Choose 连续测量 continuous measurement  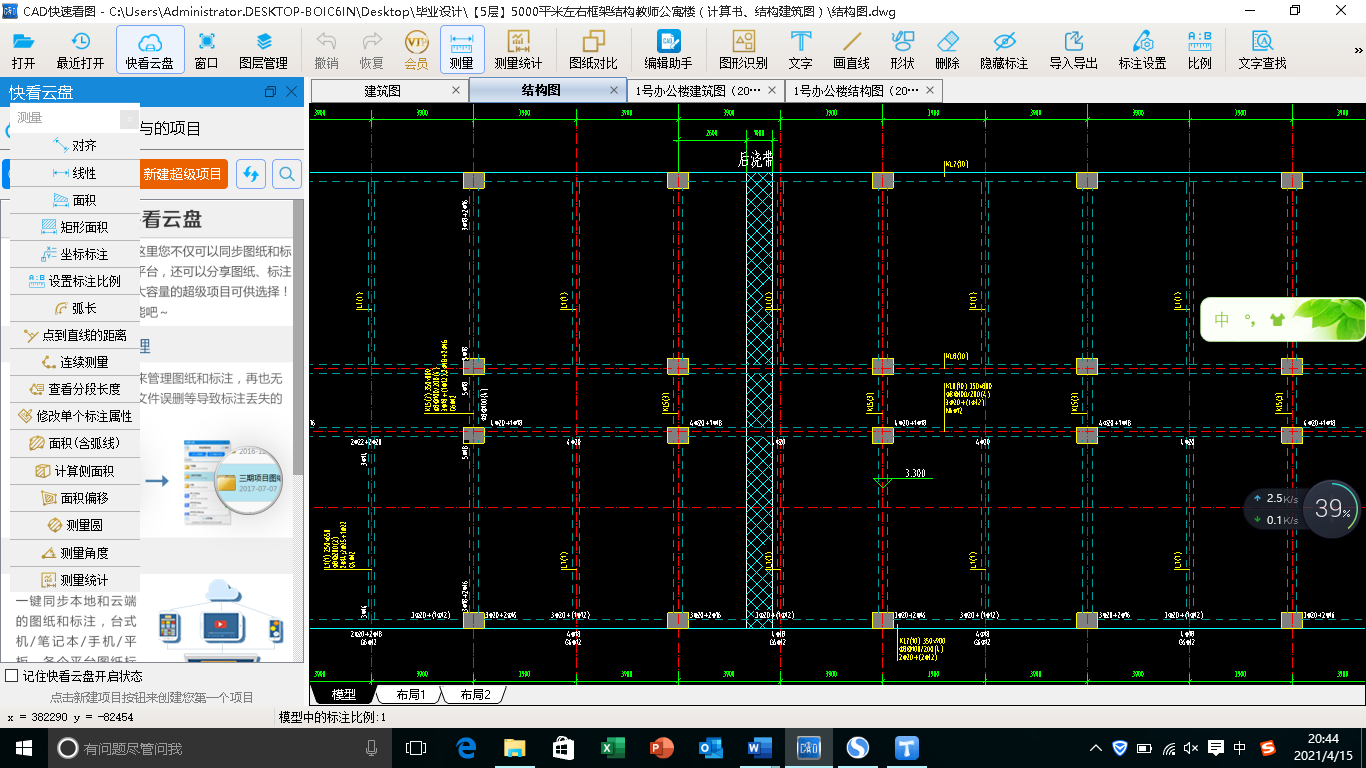pyautogui.click(x=75, y=362)
